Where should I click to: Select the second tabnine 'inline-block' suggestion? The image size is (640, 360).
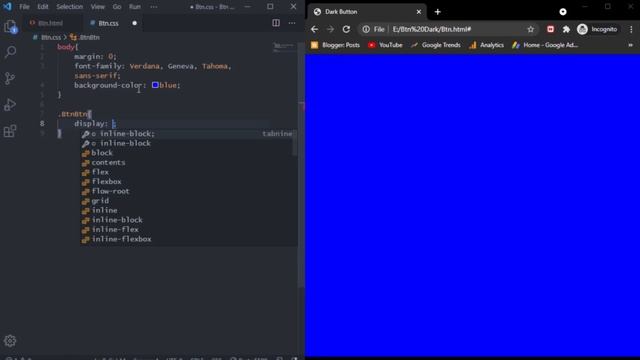coord(187,143)
